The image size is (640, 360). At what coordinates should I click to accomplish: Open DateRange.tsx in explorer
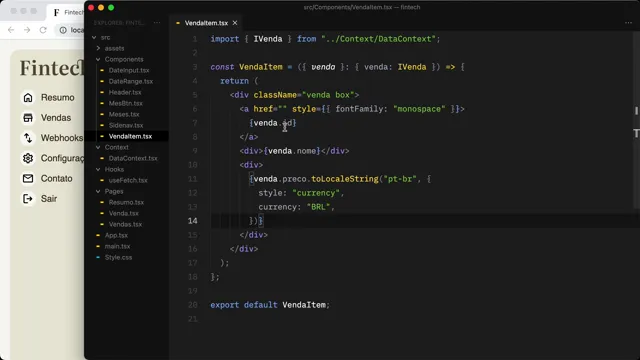131,81
